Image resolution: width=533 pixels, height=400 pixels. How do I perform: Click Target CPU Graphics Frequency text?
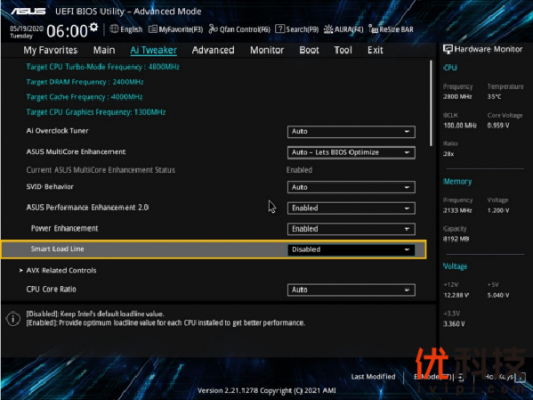coord(96,112)
